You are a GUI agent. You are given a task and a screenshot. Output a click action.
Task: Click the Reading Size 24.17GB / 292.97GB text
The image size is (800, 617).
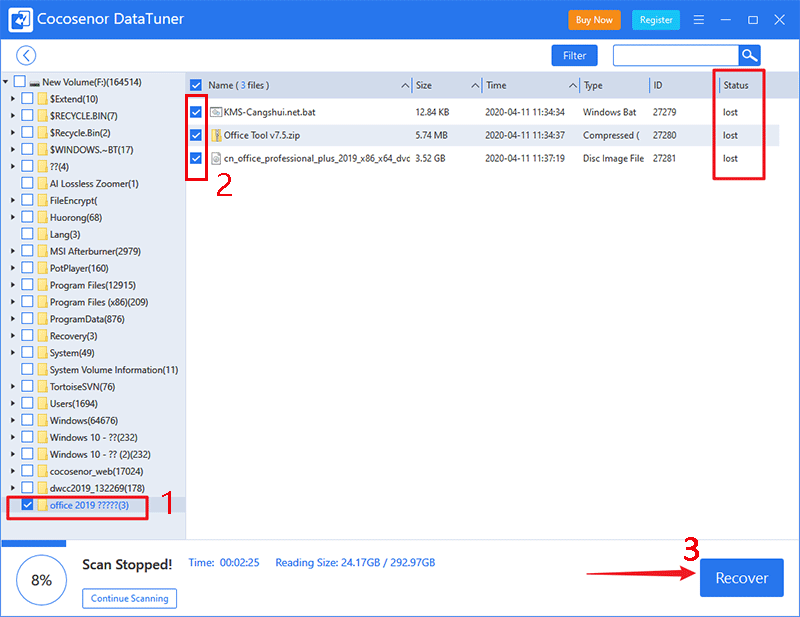tap(355, 562)
